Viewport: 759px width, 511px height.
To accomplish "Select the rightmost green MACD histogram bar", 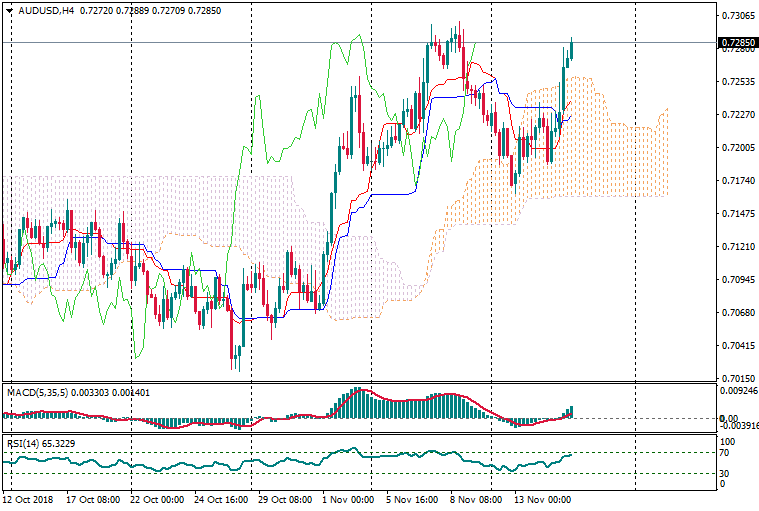I will (571, 412).
